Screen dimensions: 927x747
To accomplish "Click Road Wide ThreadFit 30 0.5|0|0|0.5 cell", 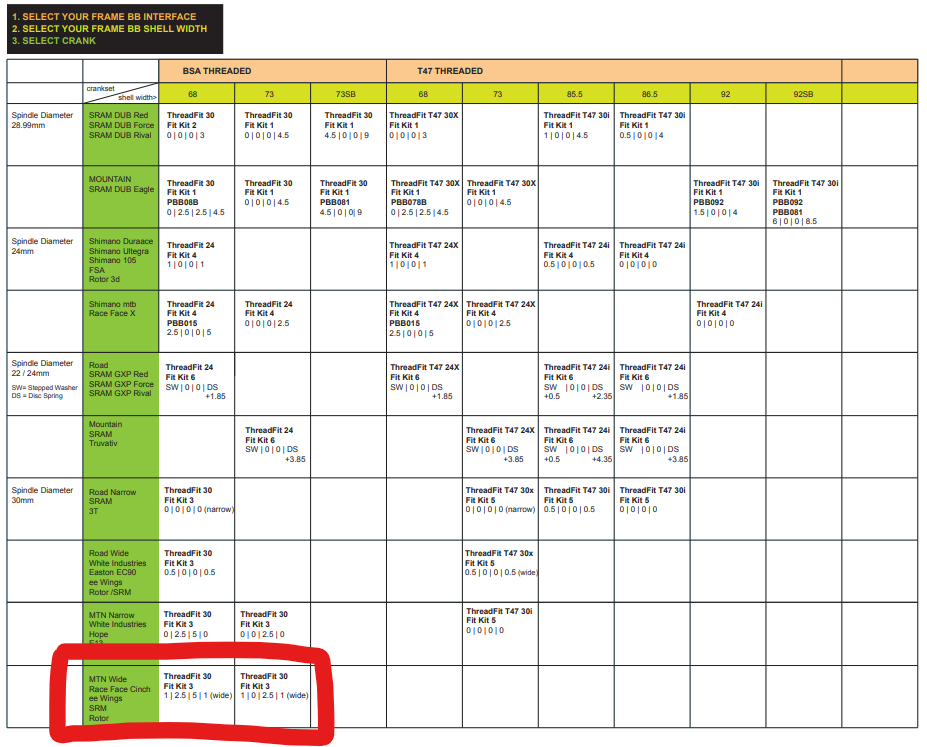I will pyautogui.click(x=197, y=571).
